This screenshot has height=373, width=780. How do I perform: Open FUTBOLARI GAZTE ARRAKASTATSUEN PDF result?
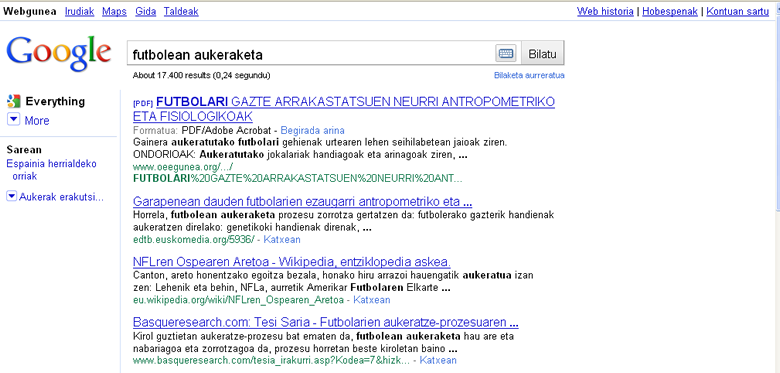[x=344, y=109]
